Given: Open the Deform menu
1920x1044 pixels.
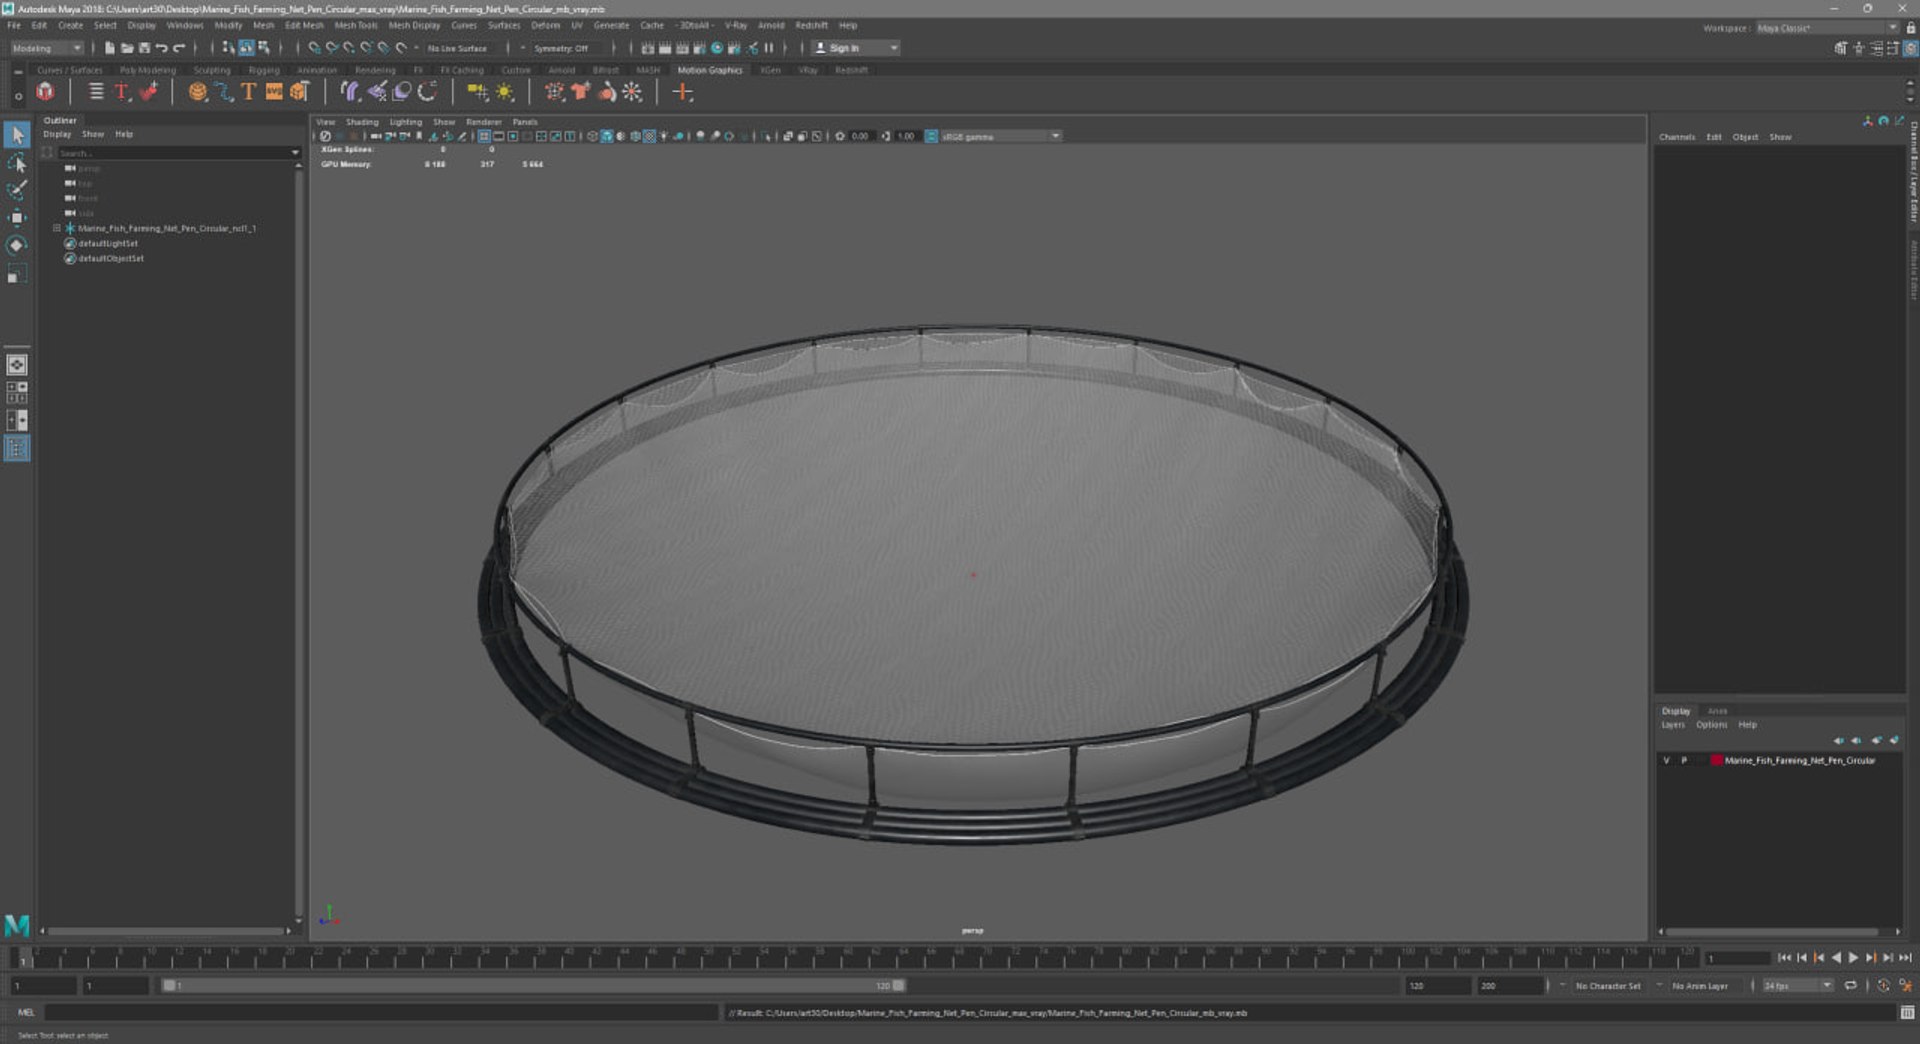Looking at the screenshot, I should [x=545, y=26].
